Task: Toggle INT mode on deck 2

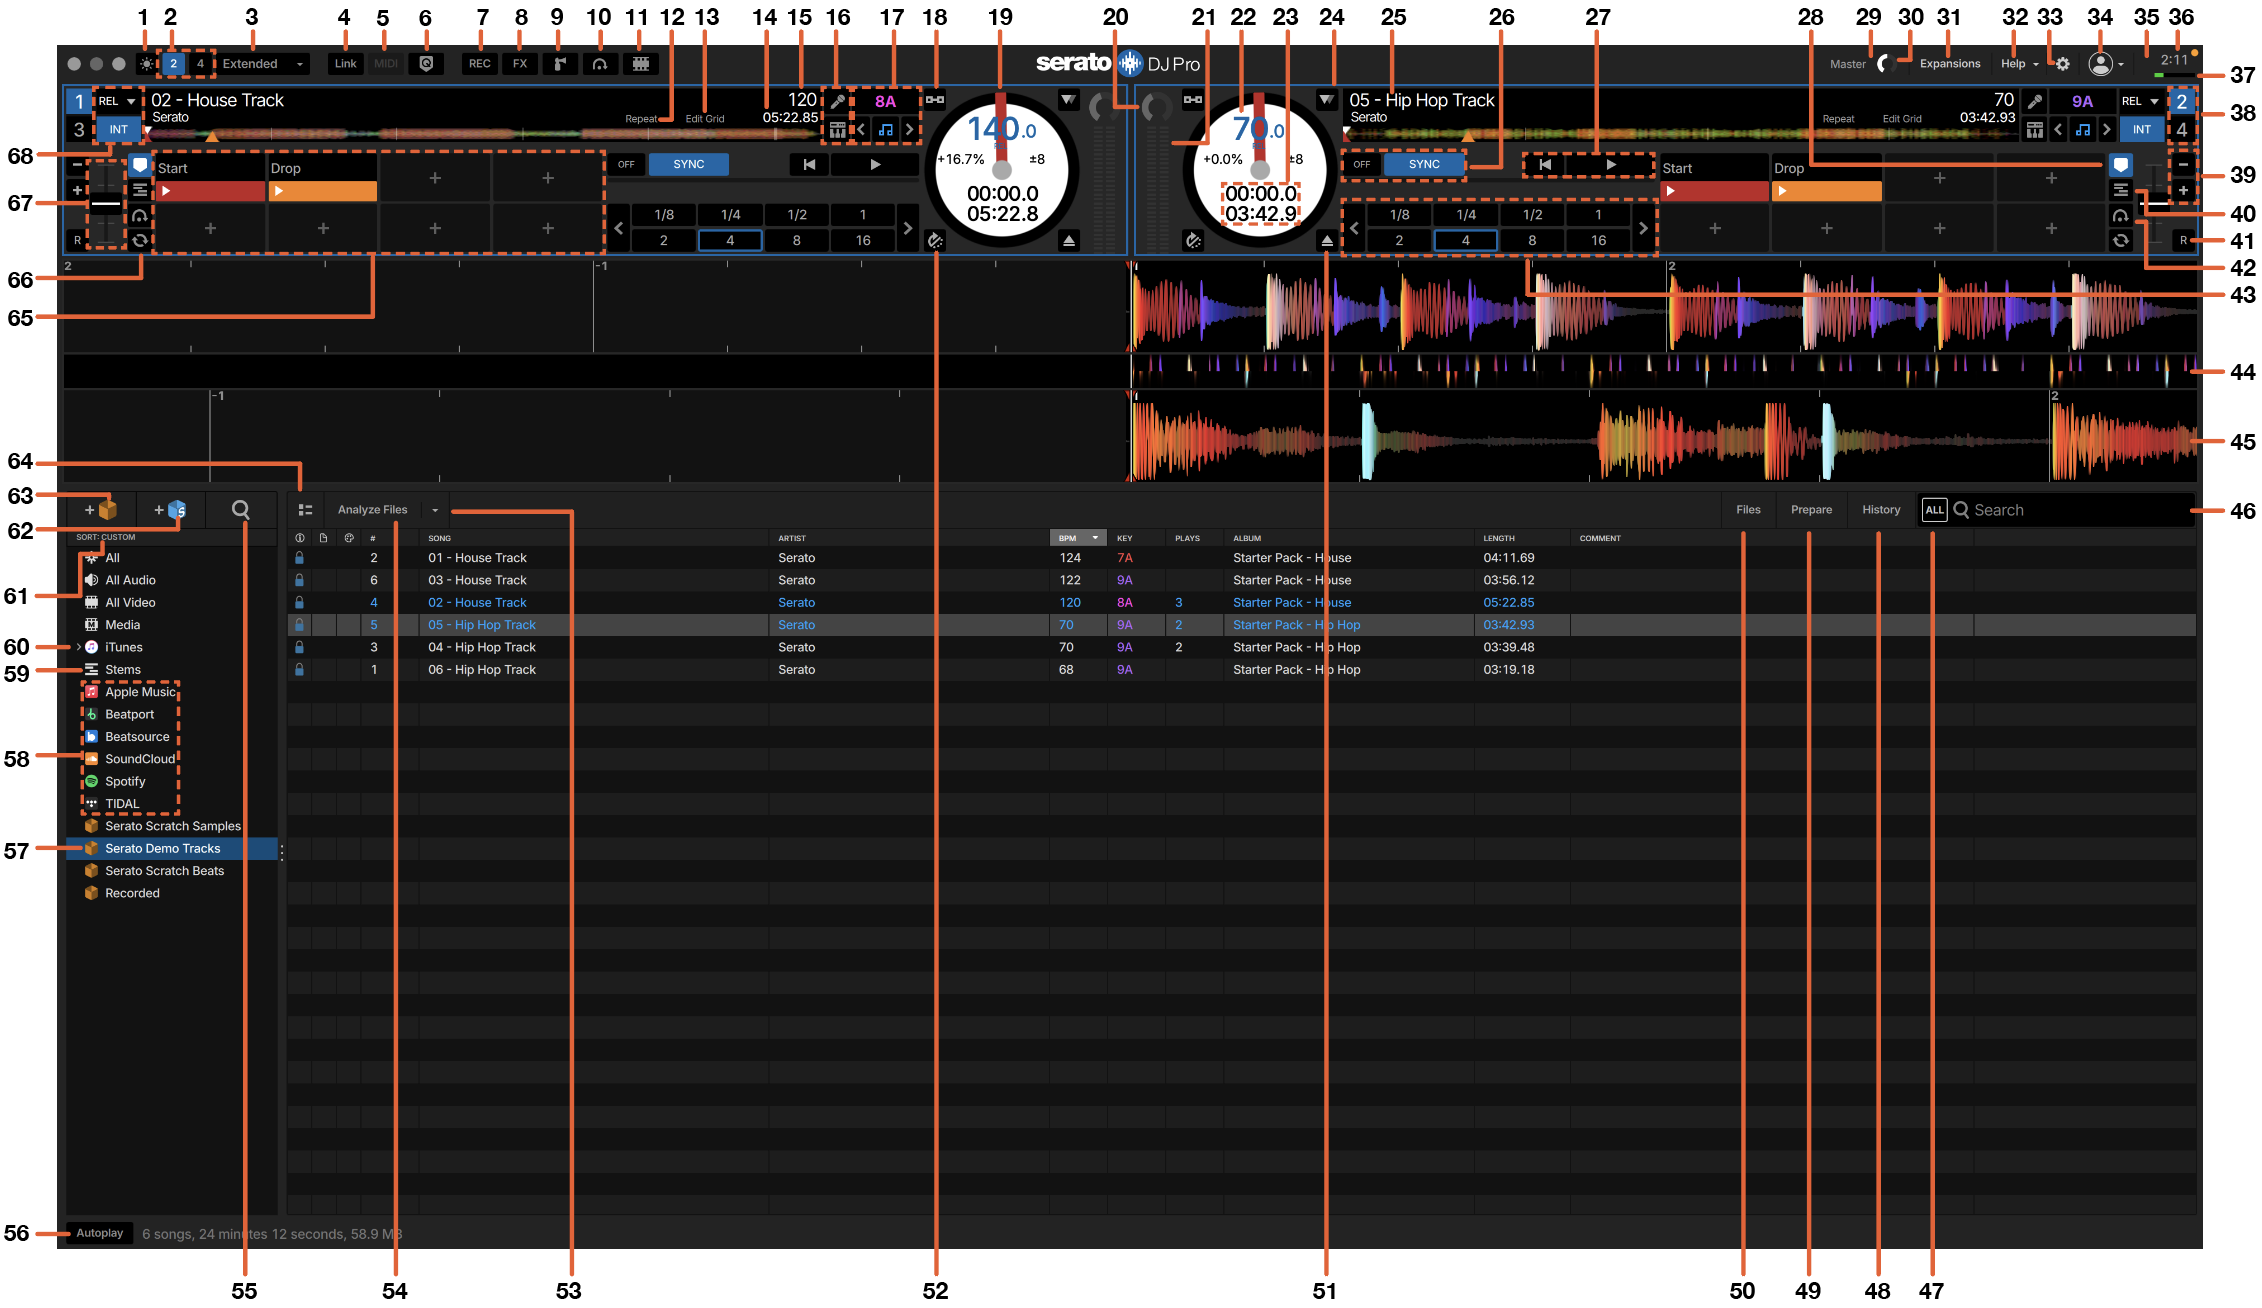Action: [2141, 130]
